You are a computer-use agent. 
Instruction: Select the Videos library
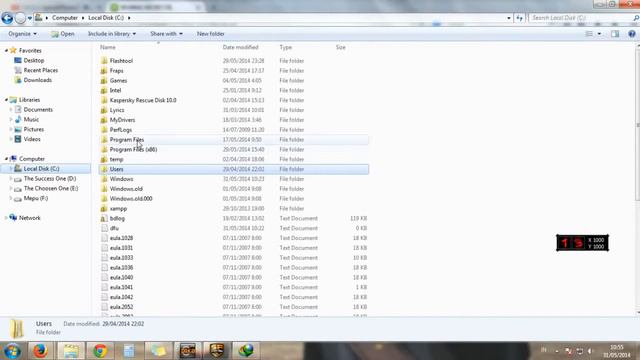point(32,139)
